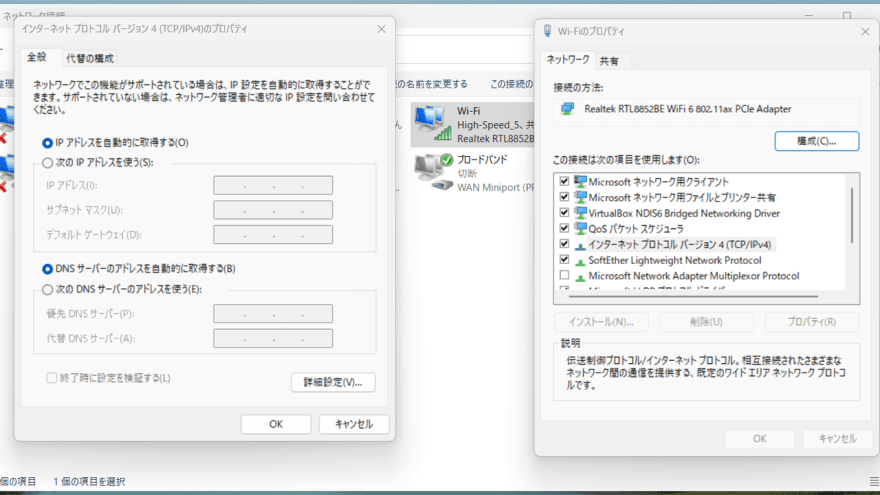Click the alternate DNS server field
The image size is (880, 495).
273,338
